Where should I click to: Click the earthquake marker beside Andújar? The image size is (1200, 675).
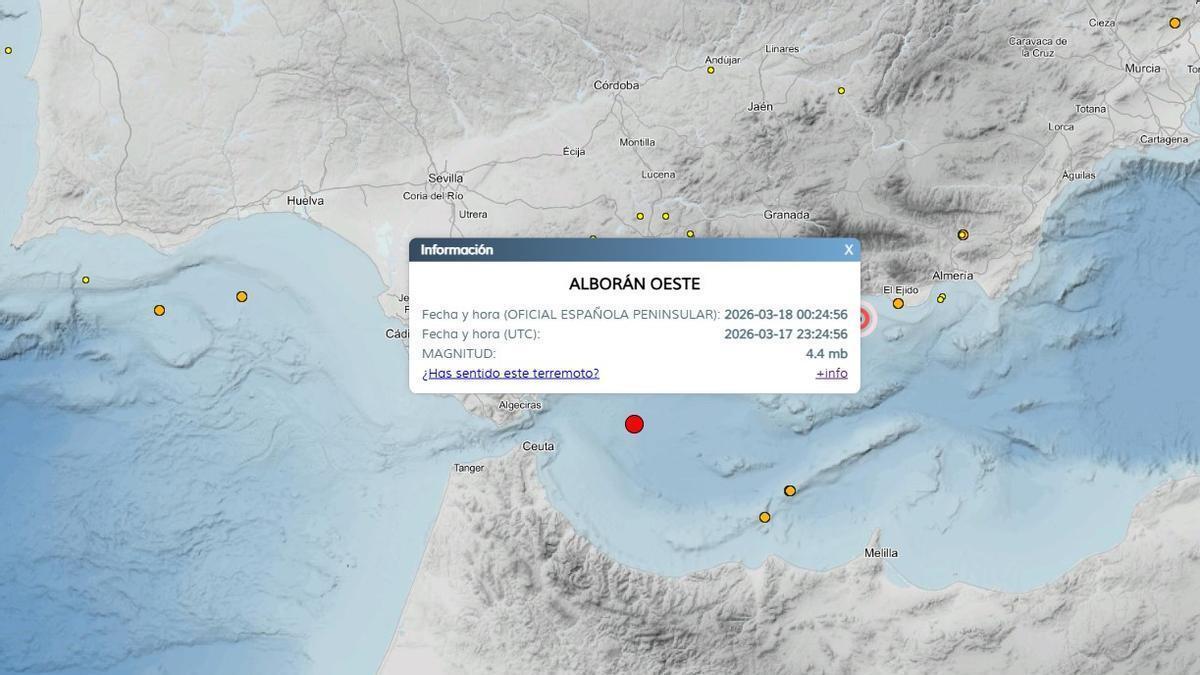(711, 70)
